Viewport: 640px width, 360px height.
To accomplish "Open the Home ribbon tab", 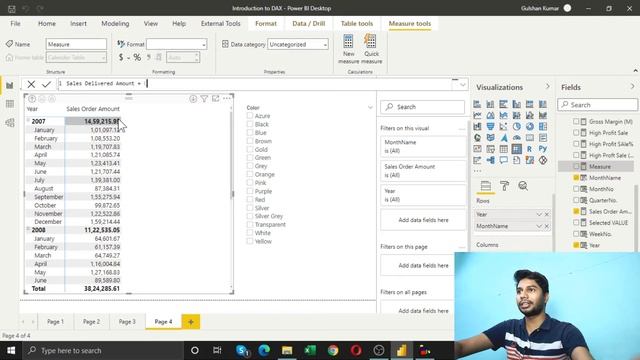I will [47, 24].
